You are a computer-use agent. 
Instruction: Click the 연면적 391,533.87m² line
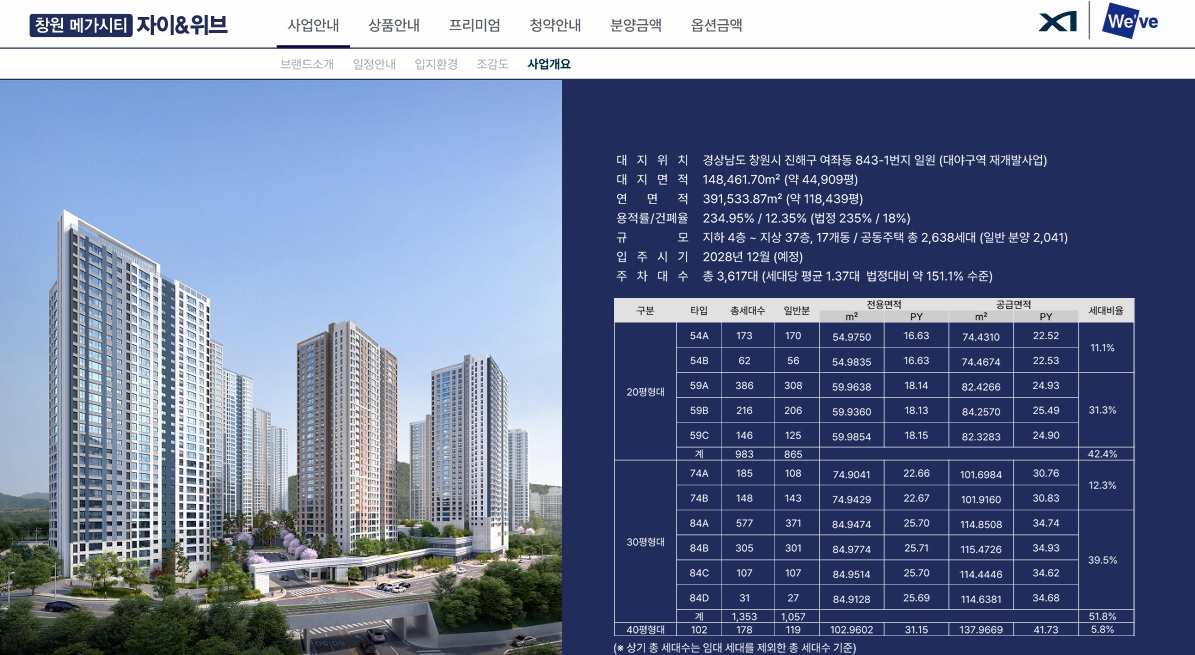coord(739,199)
